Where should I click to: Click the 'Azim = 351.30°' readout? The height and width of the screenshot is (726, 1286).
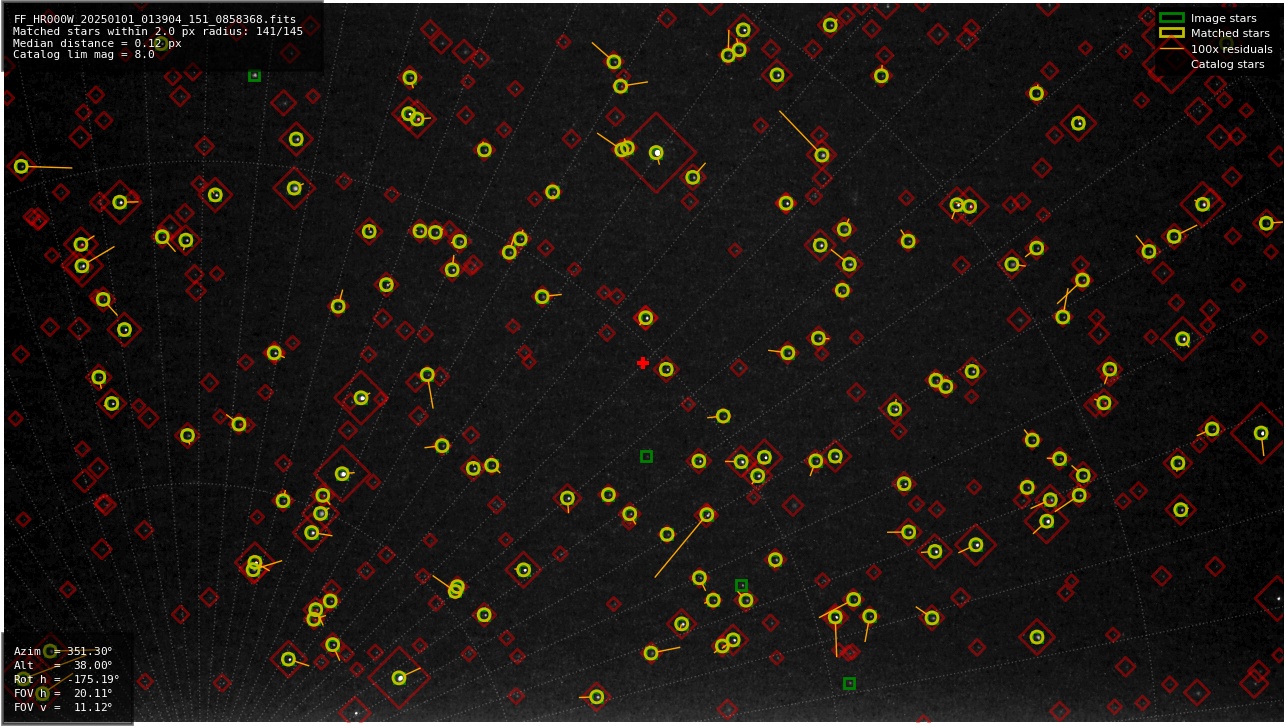pyautogui.click(x=63, y=651)
